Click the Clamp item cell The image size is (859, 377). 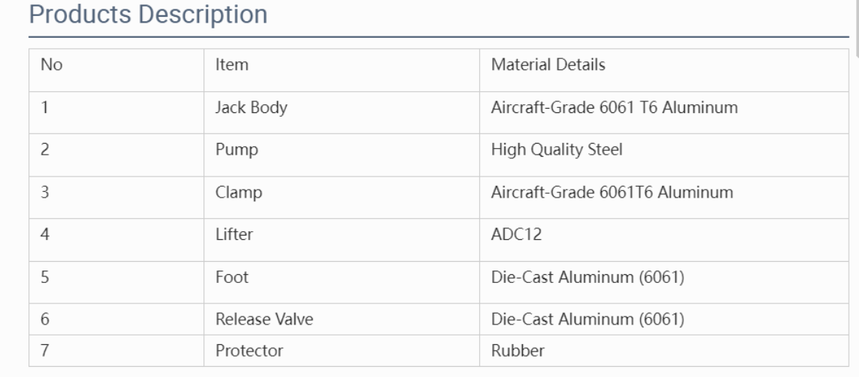pyautogui.click(x=341, y=197)
